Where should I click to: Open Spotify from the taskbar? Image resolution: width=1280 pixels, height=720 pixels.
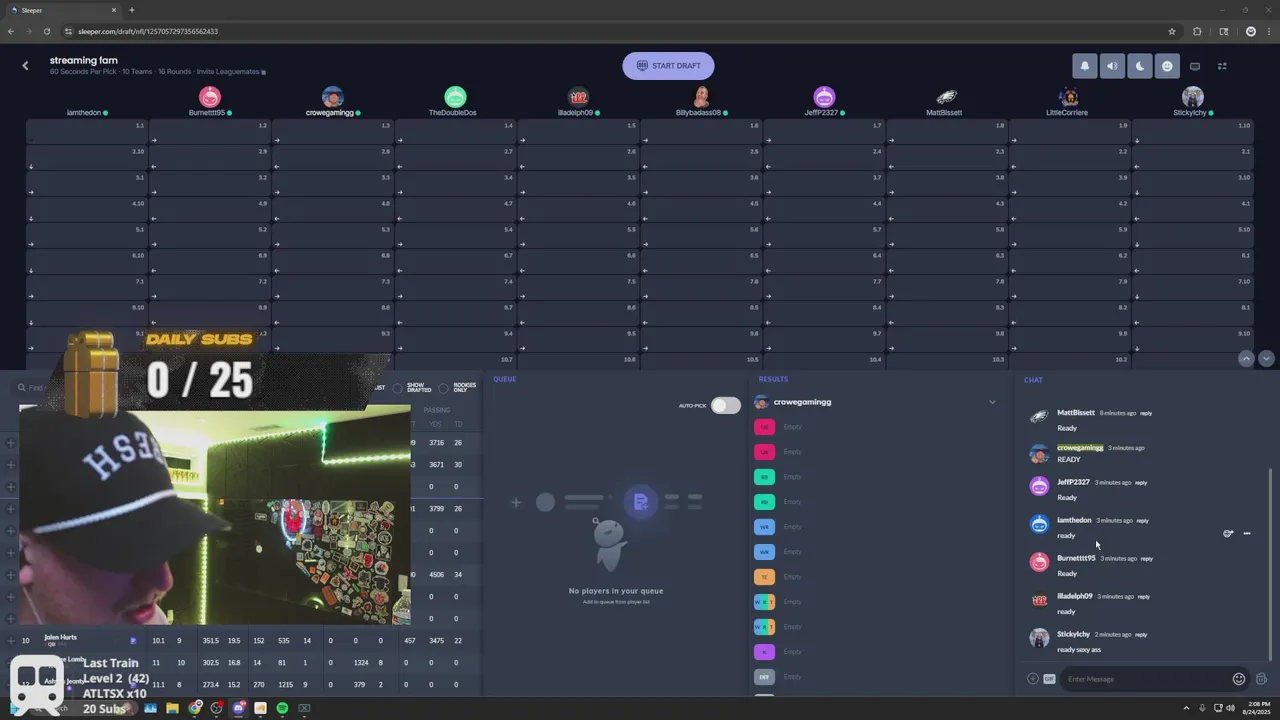[282, 708]
